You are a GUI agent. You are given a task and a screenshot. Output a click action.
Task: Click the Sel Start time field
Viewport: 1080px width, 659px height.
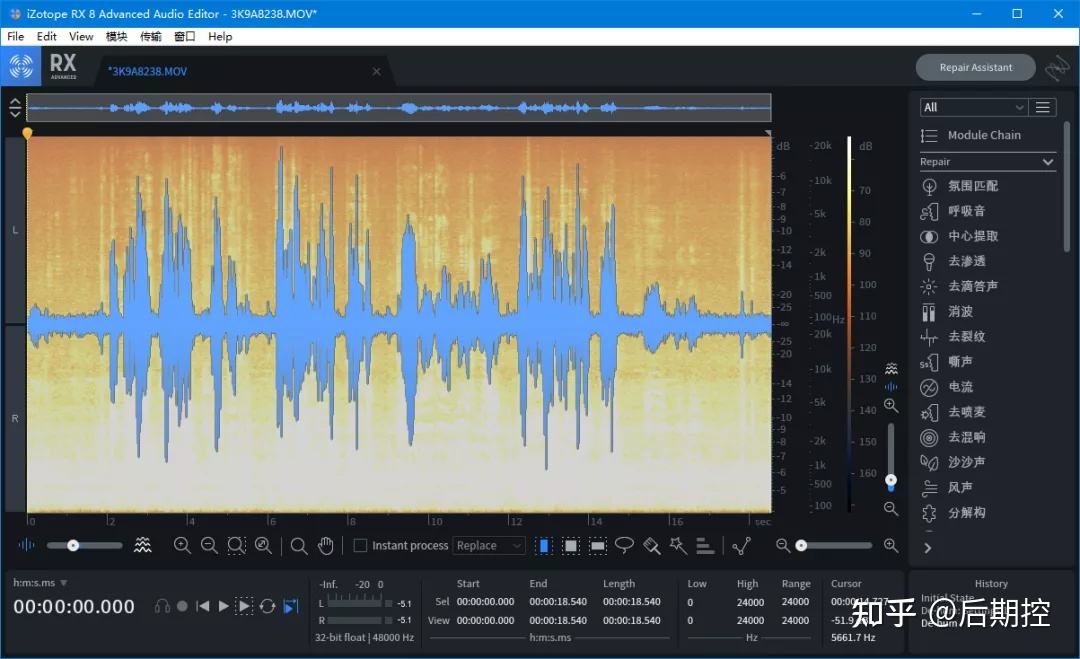click(486, 601)
